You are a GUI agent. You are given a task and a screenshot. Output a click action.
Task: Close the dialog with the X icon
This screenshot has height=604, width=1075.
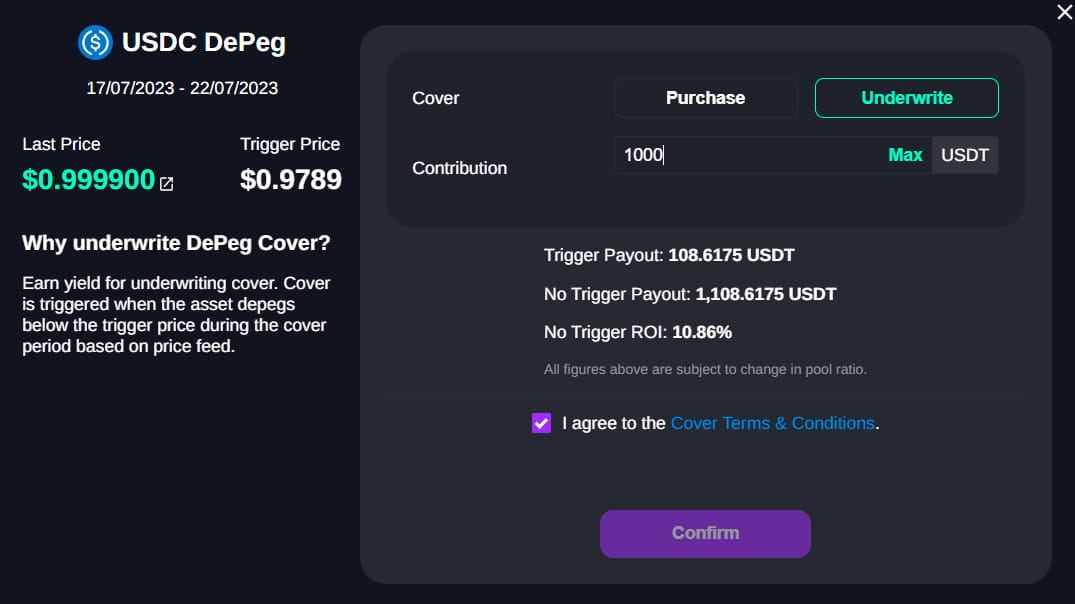coord(1064,12)
